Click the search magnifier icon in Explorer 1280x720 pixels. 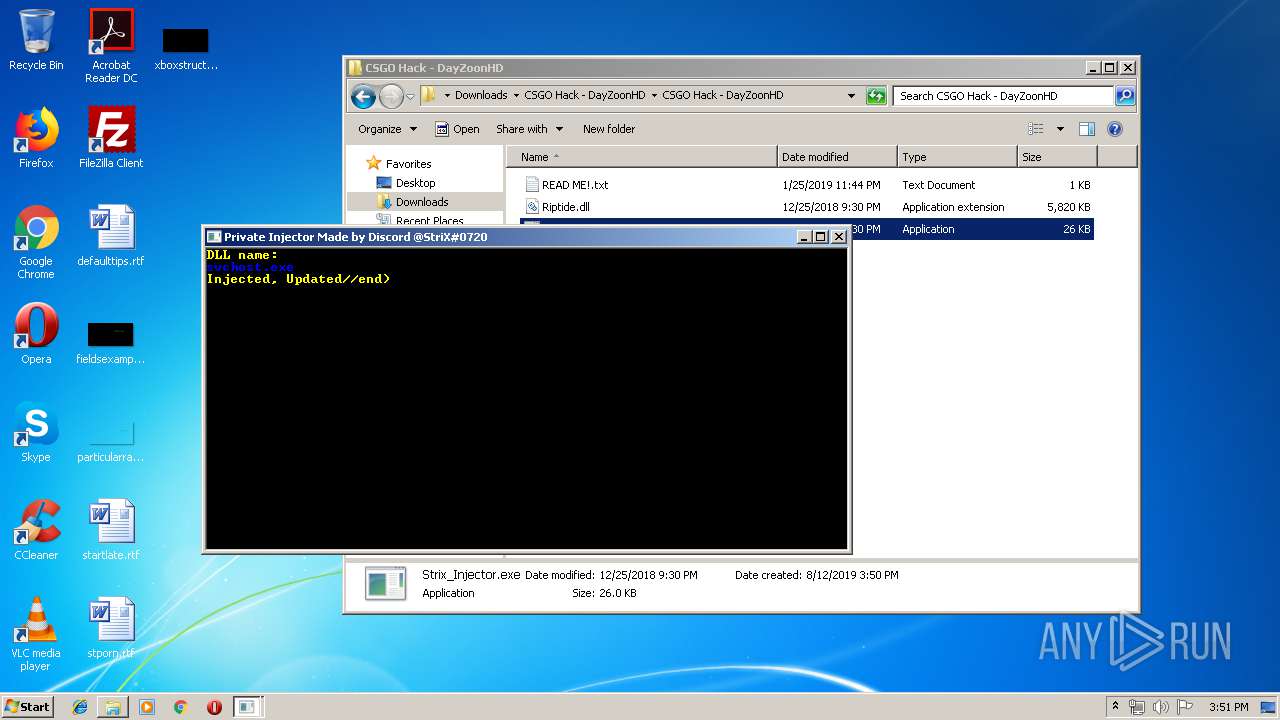tap(1125, 96)
